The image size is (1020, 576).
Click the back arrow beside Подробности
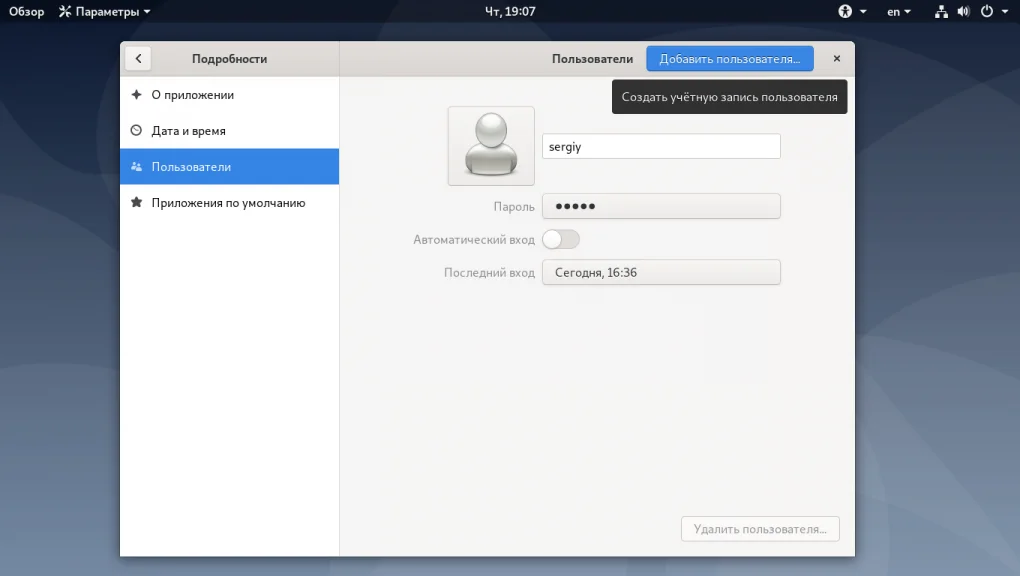pos(137,58)
